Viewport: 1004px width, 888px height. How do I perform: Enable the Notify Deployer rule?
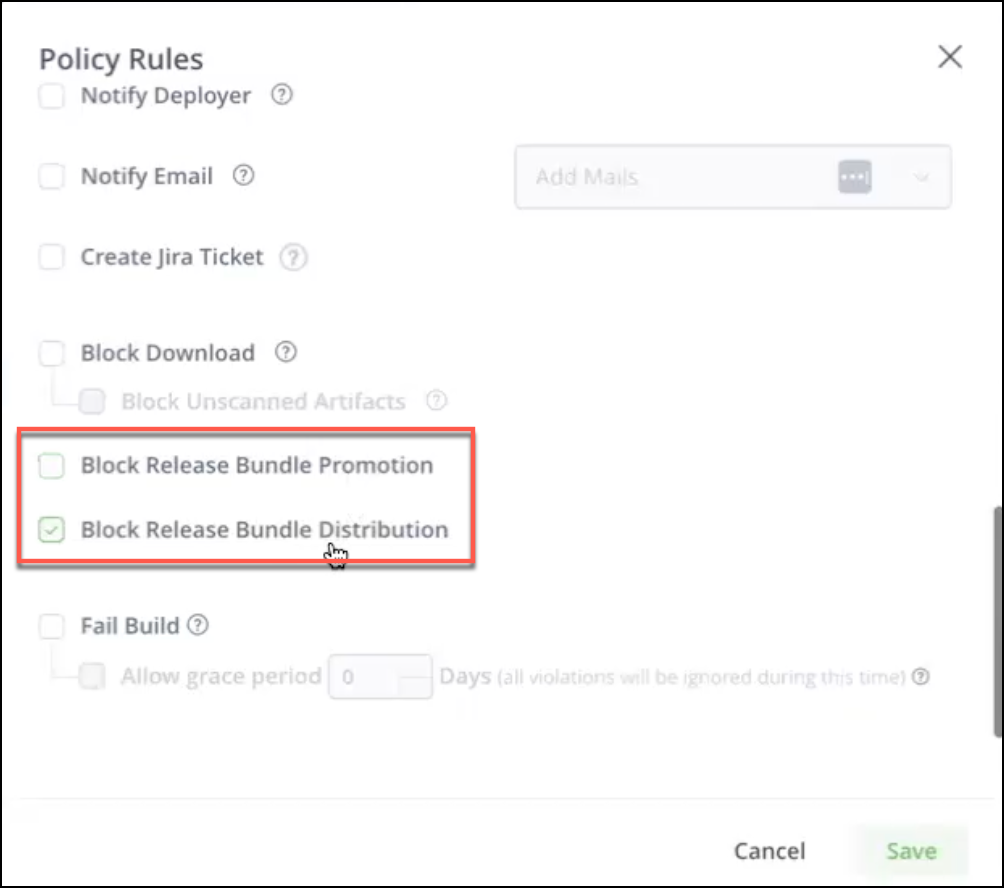pos(51,95)
